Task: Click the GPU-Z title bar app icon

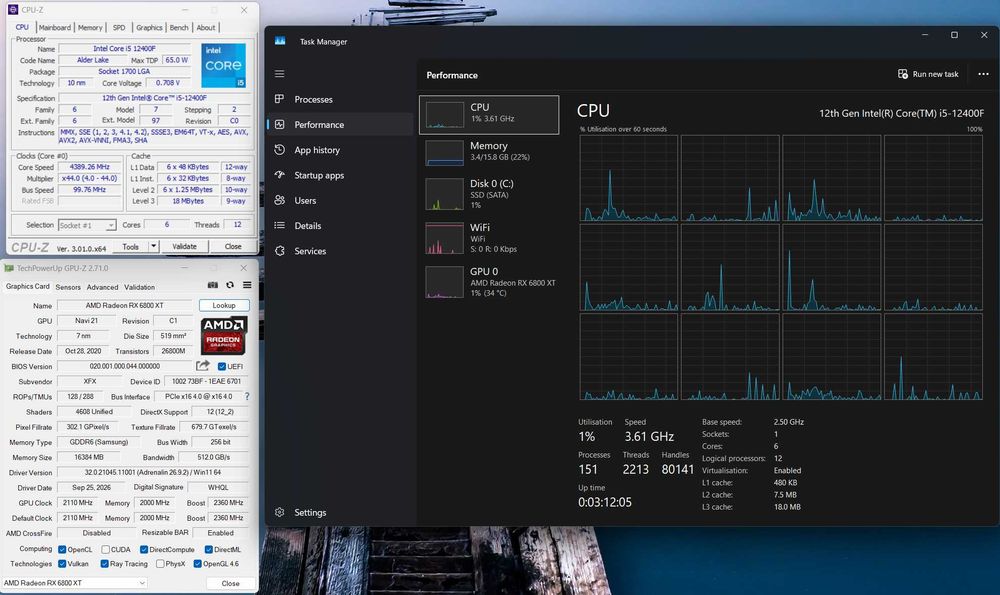Action: (x=9, y=268)
